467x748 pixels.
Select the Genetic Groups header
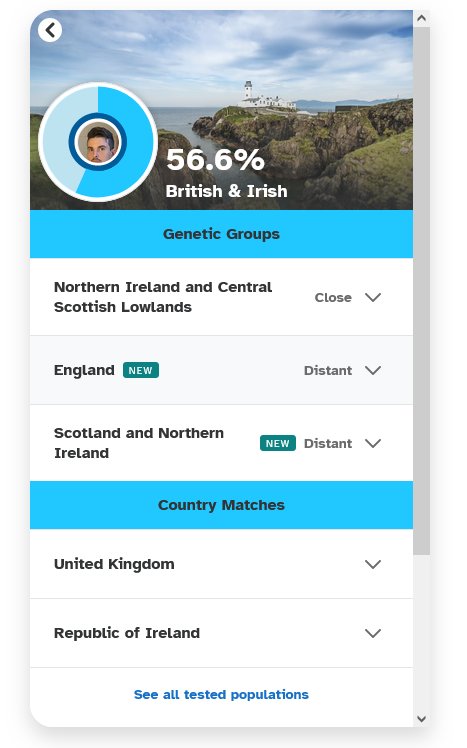pos(221,234)
